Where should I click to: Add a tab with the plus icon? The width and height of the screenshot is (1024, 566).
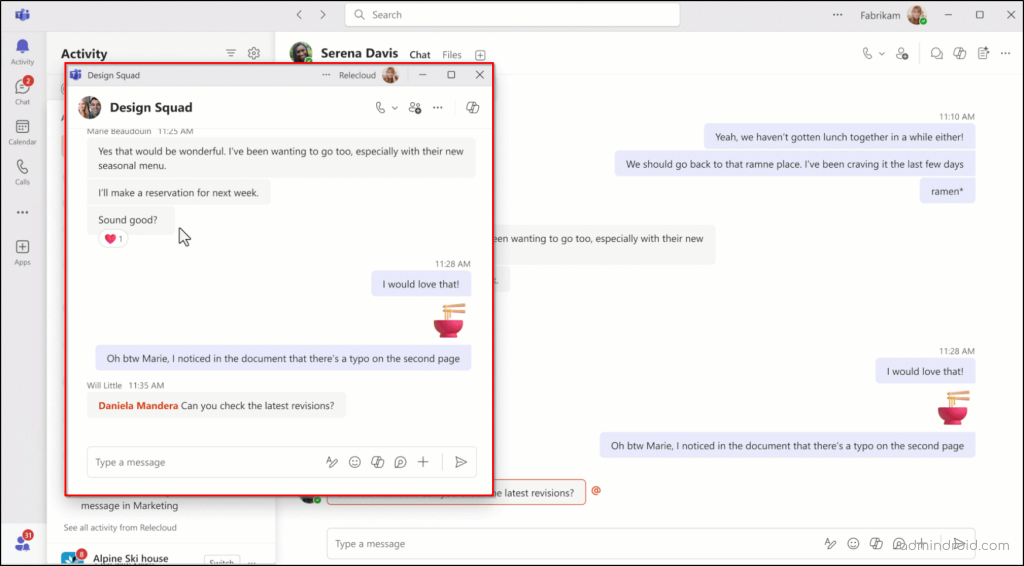pos(480,55)
